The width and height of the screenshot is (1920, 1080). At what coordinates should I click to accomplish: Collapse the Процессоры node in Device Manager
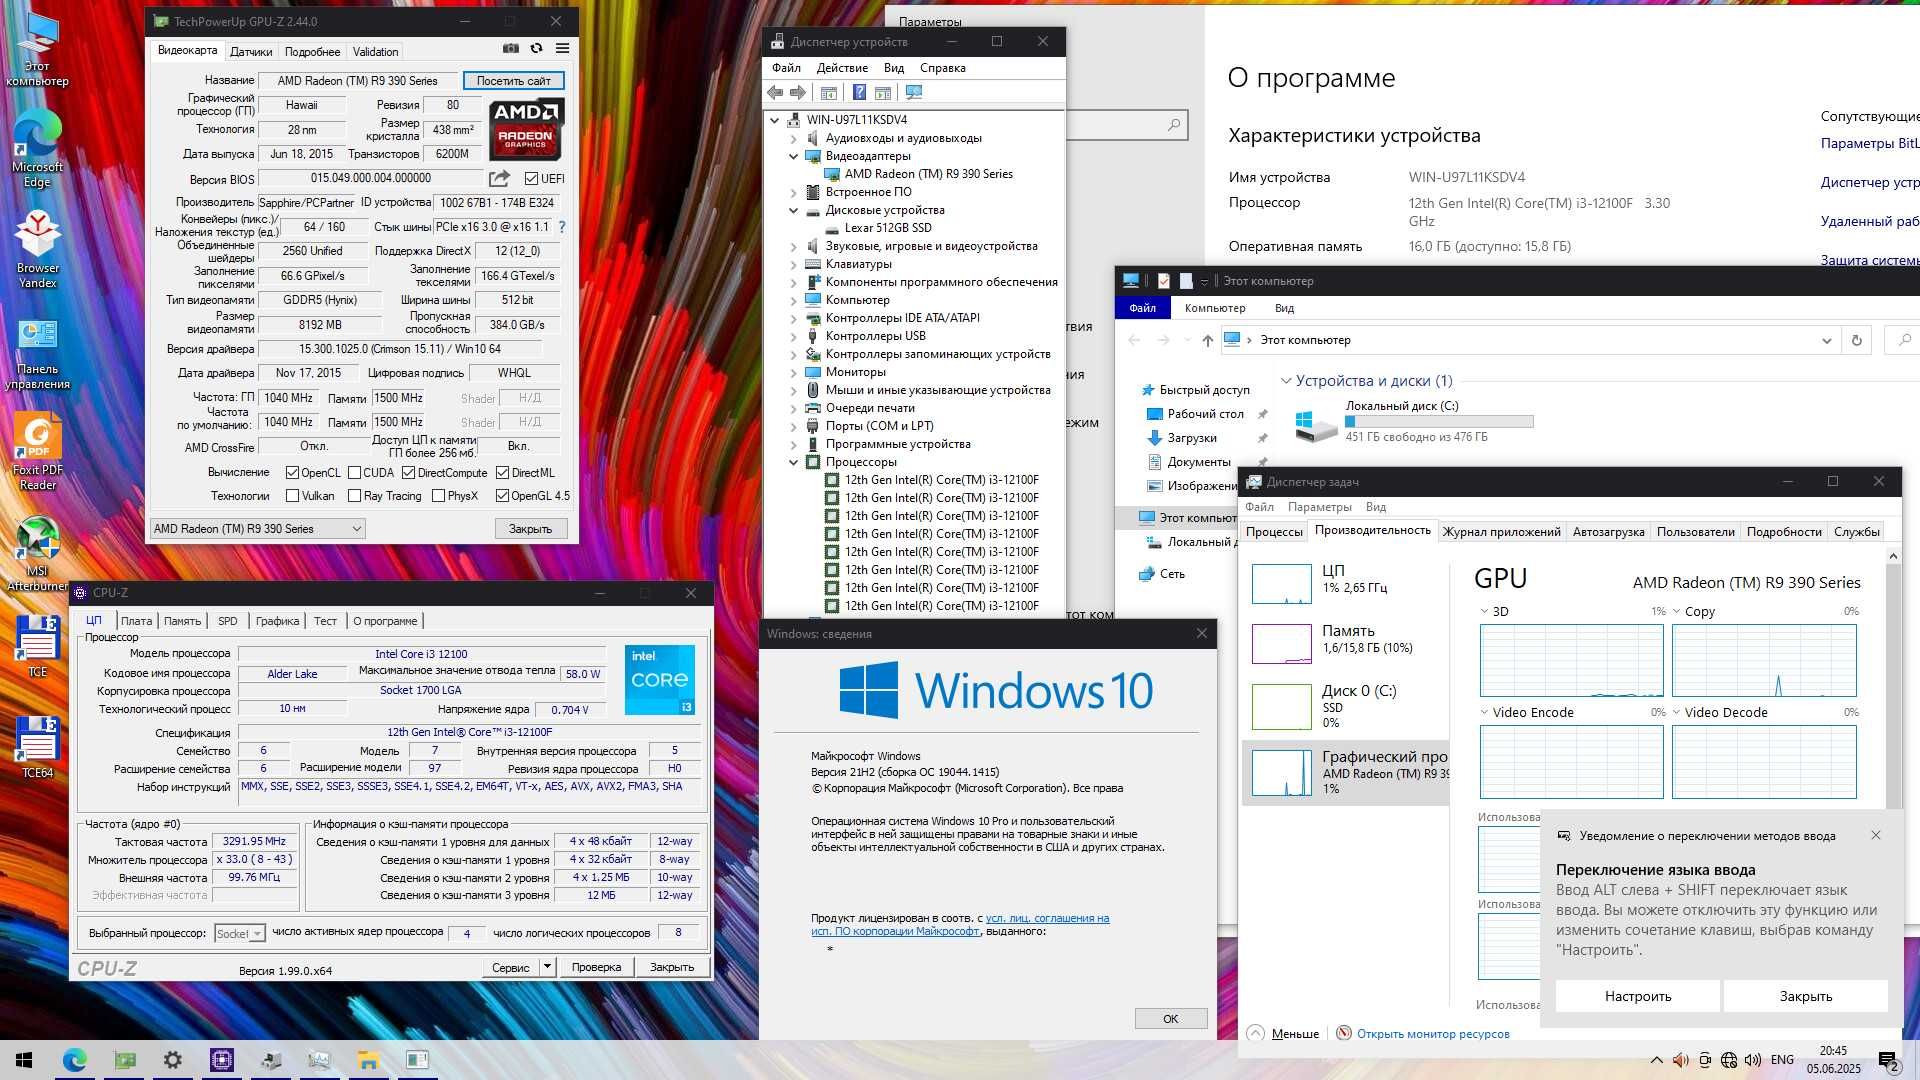[x=794, y=462]
